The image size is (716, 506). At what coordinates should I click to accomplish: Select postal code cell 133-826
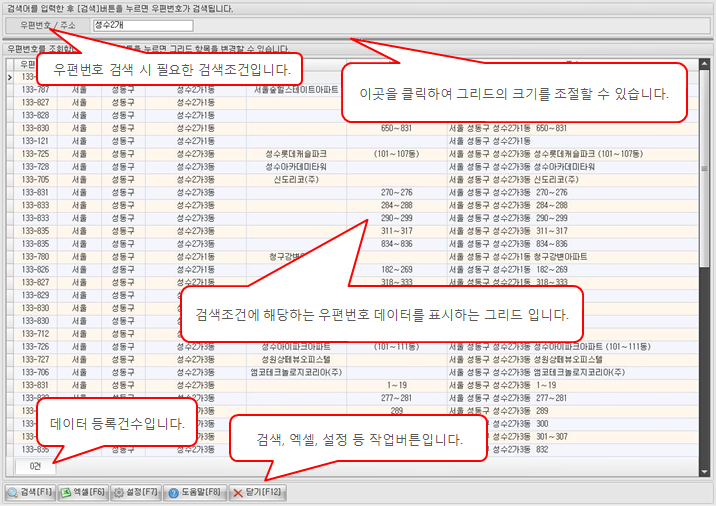coord(35,269)
